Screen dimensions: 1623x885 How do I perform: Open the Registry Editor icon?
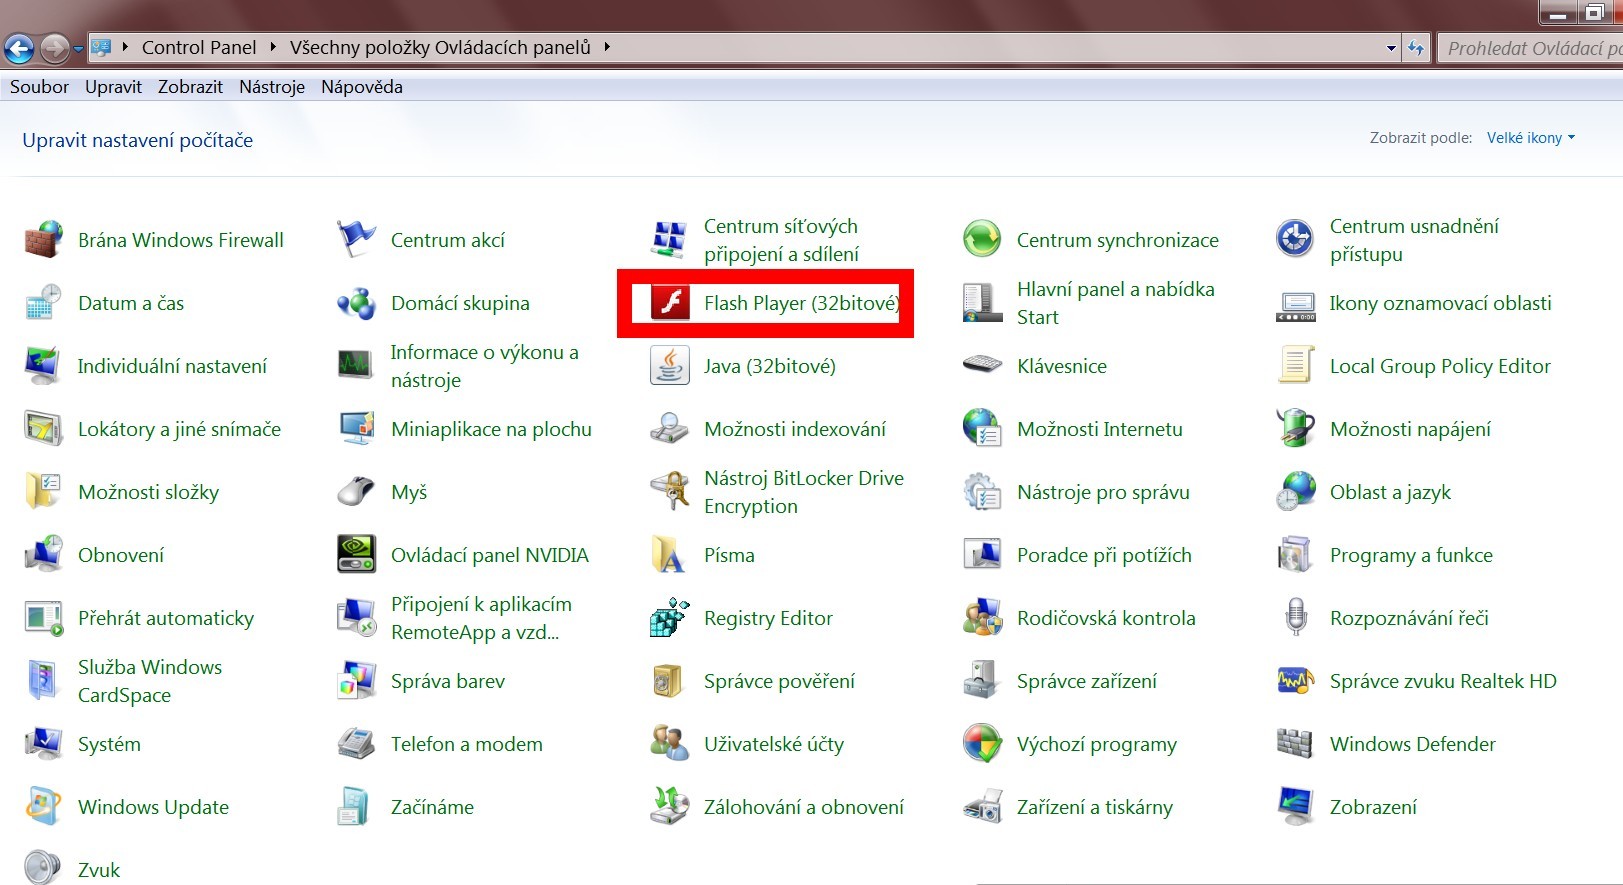coord(669,618)
